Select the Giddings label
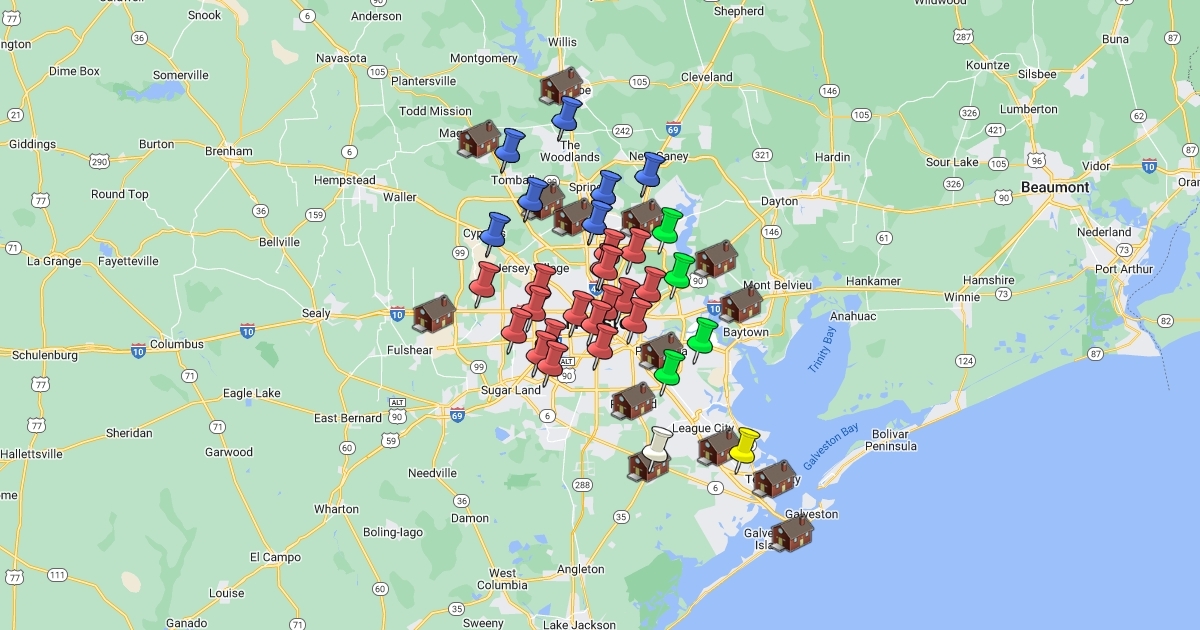This screenshot has width=1200, height=630. coord(33,144)
